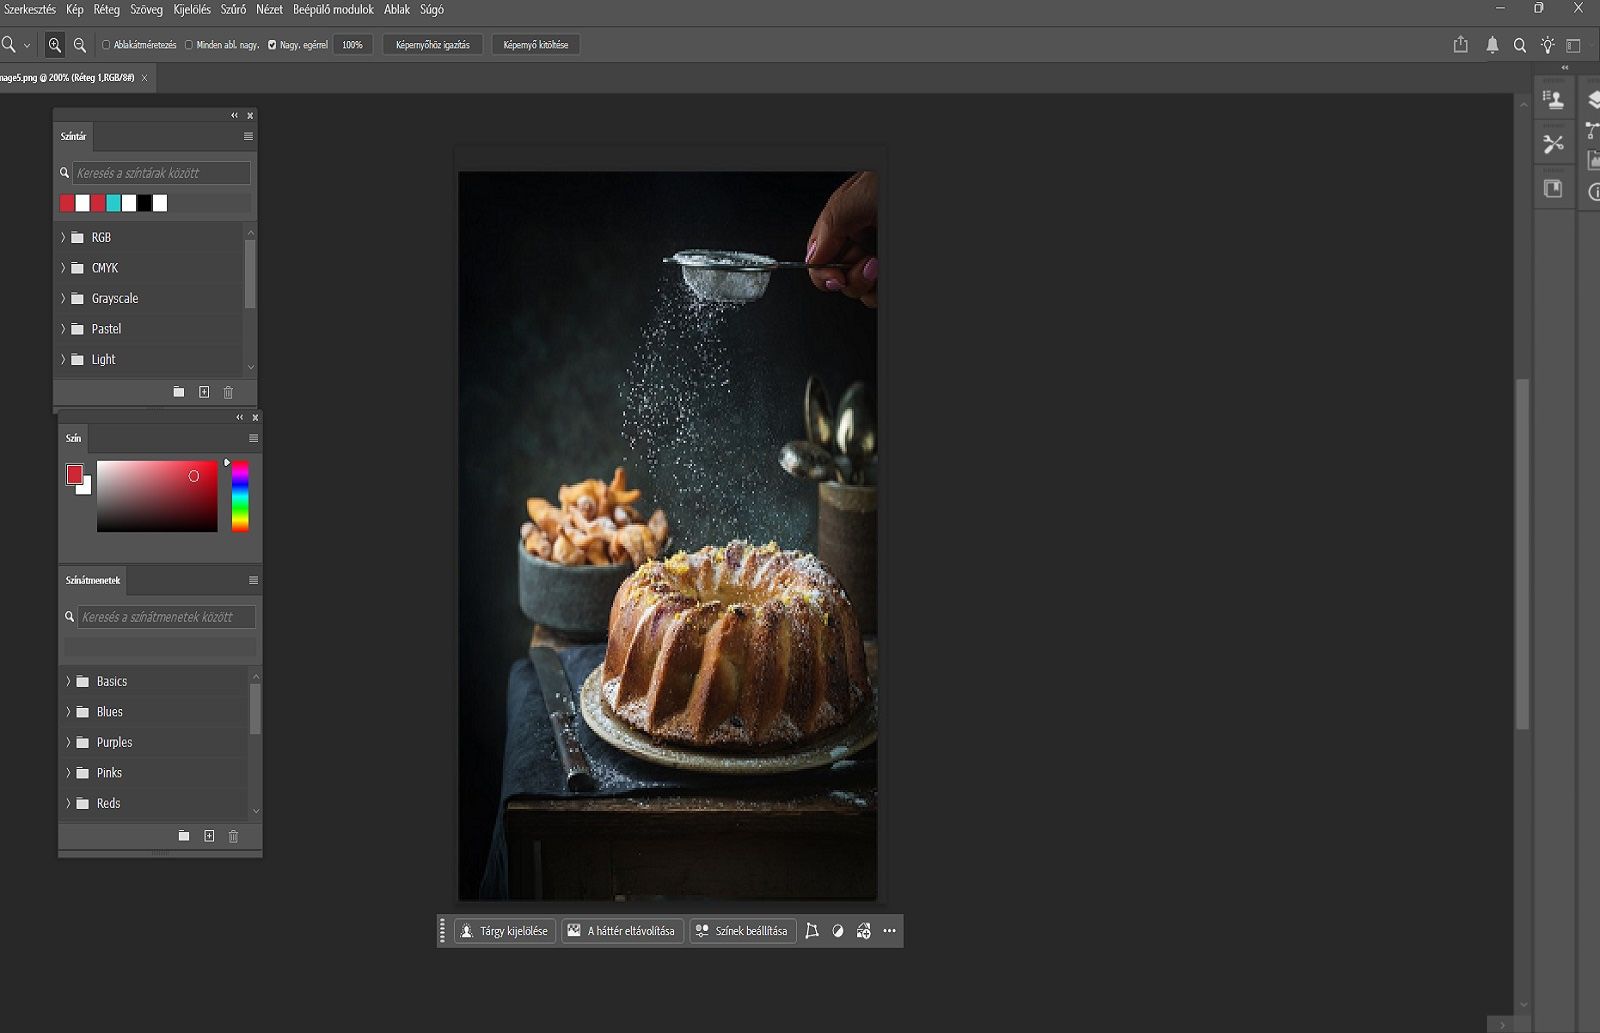The height and width of the screenshot is (1033, 1600).
Task: Open the Réteg menu
Action: 106,10
